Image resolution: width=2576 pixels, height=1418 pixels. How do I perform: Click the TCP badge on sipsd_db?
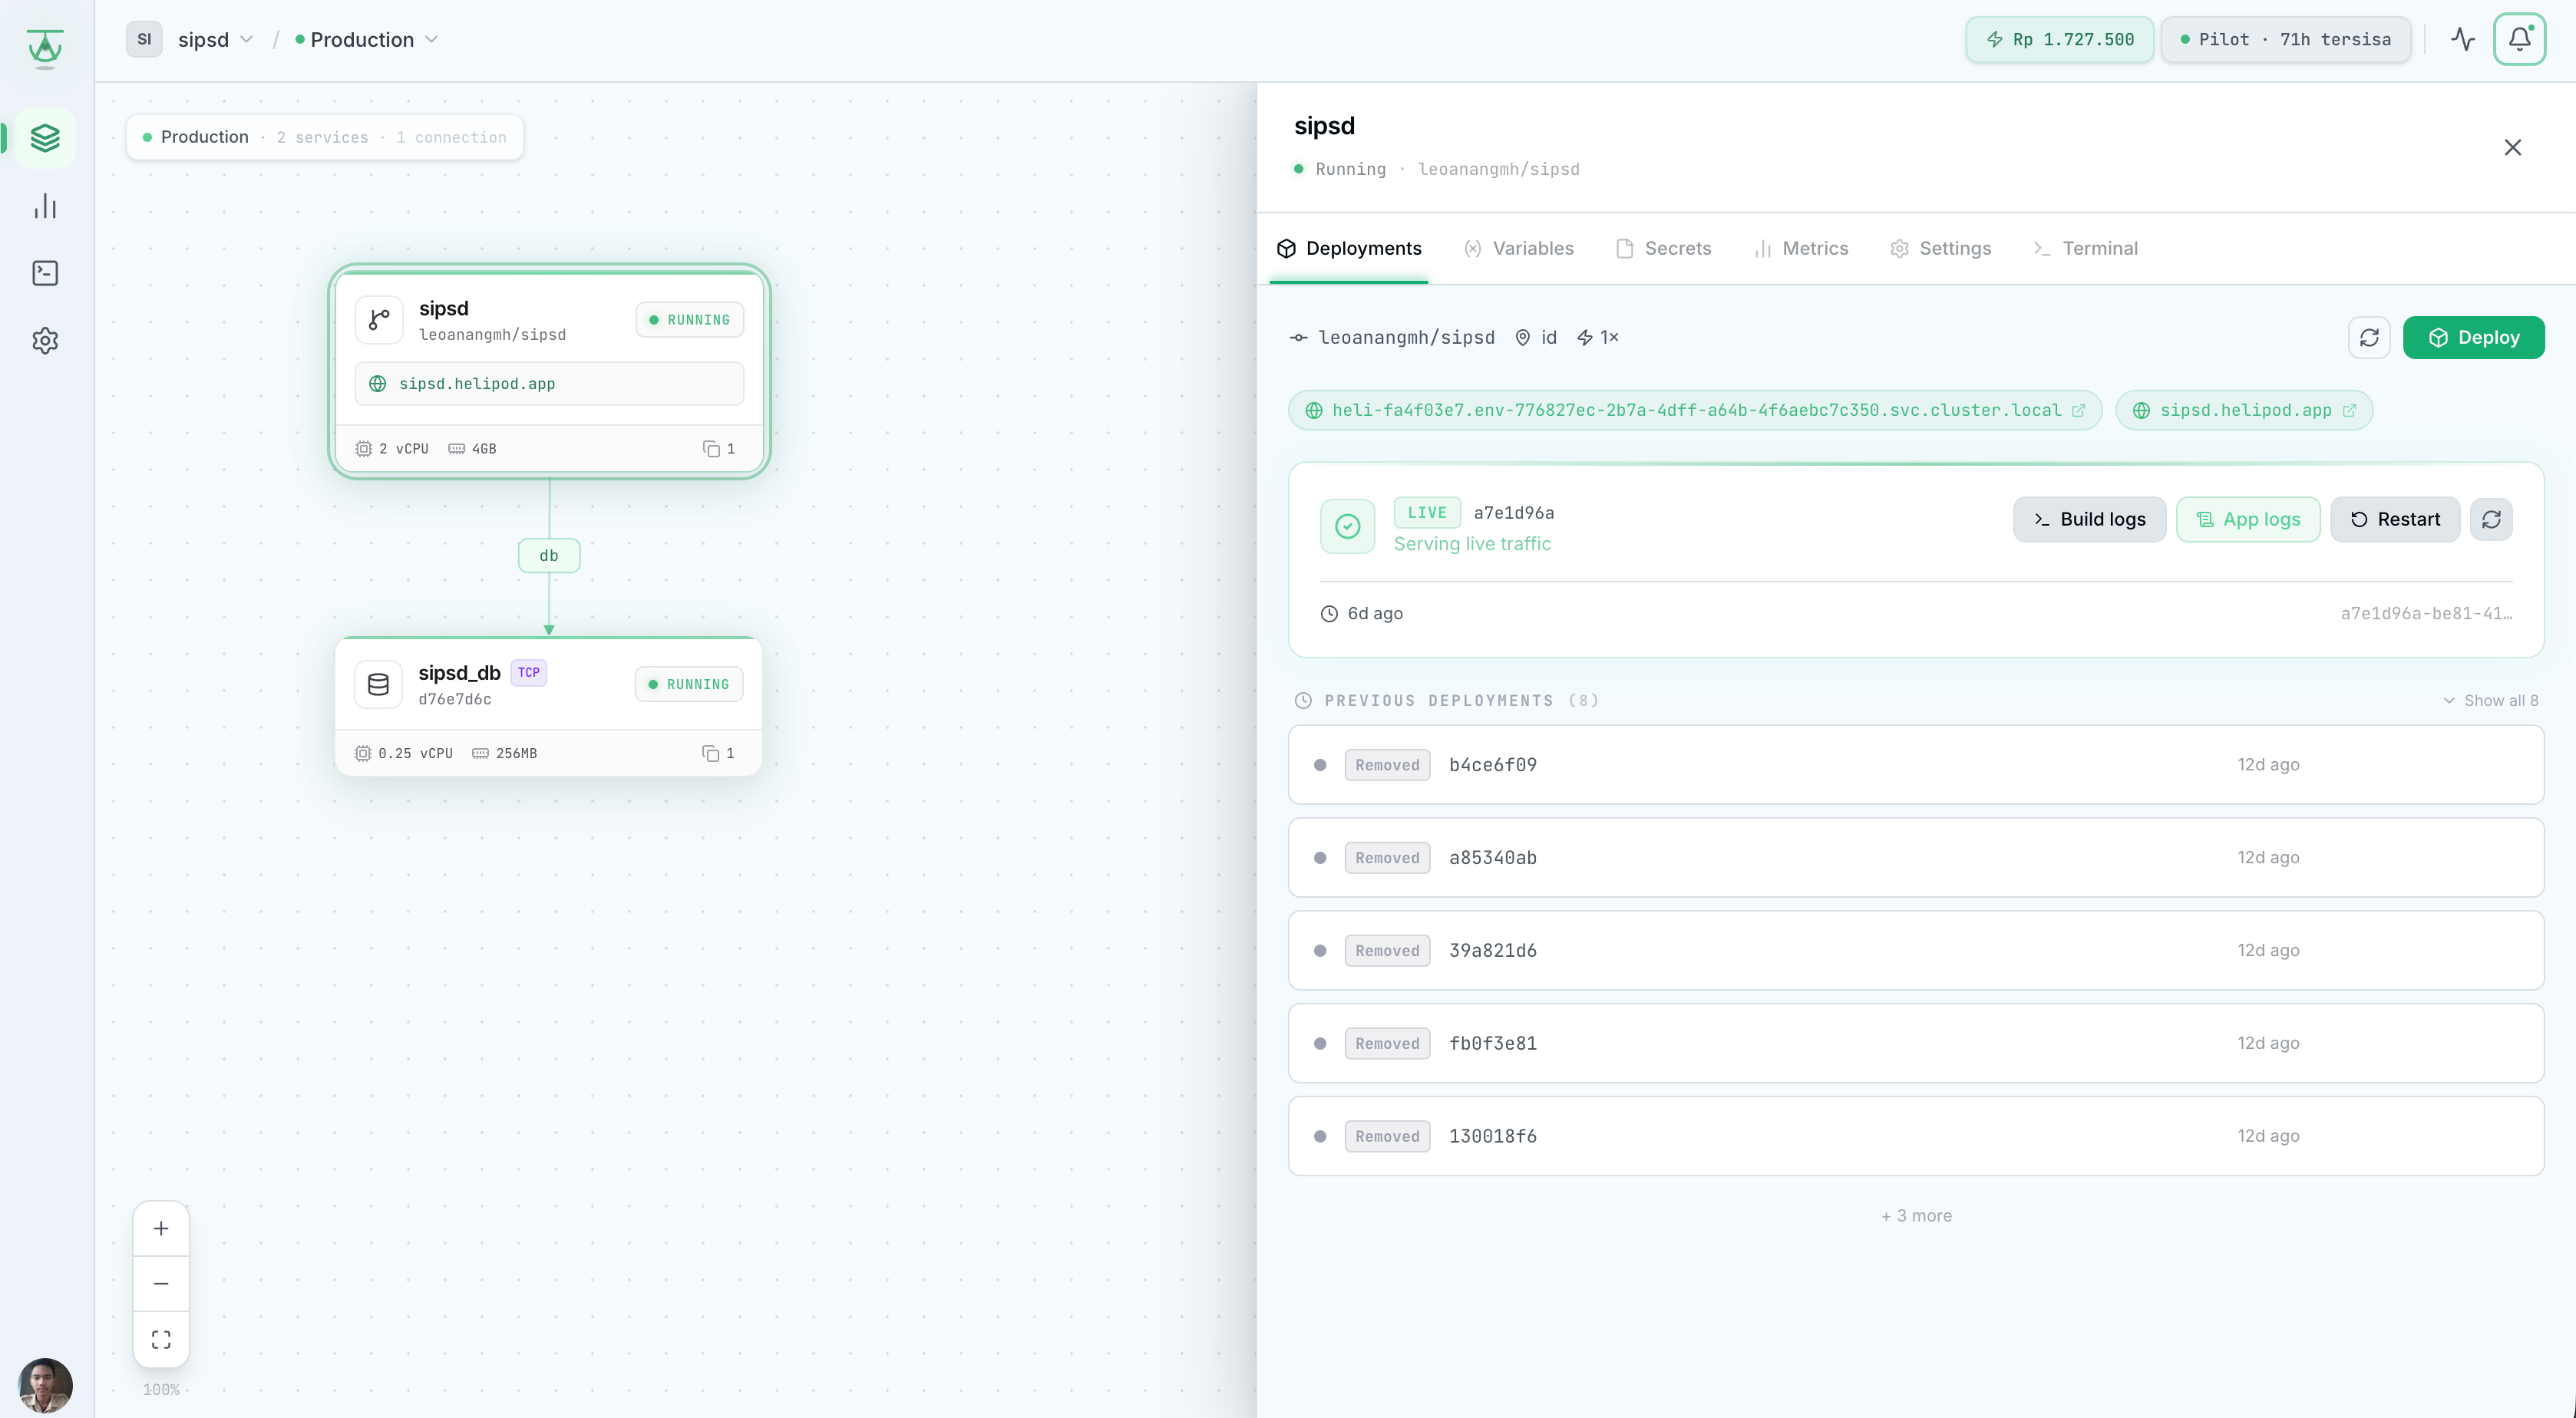[x=529, y=673]
